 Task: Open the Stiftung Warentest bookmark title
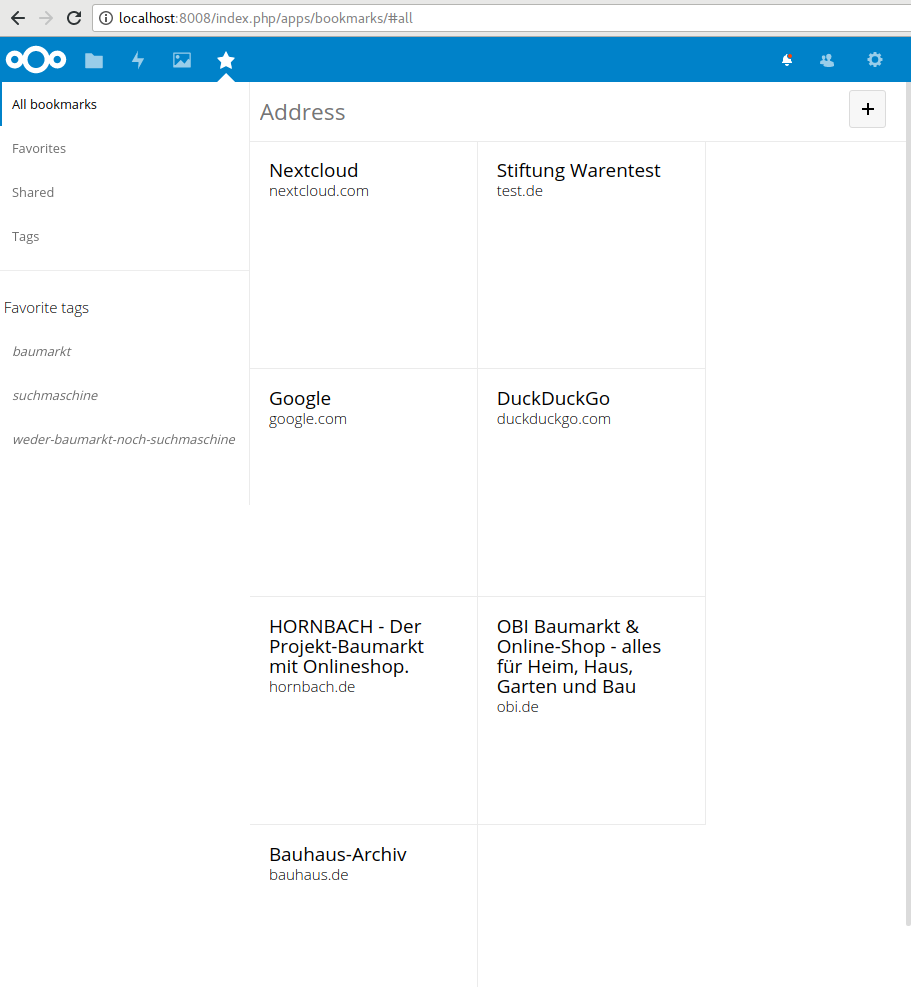click(x=579, y=171)
